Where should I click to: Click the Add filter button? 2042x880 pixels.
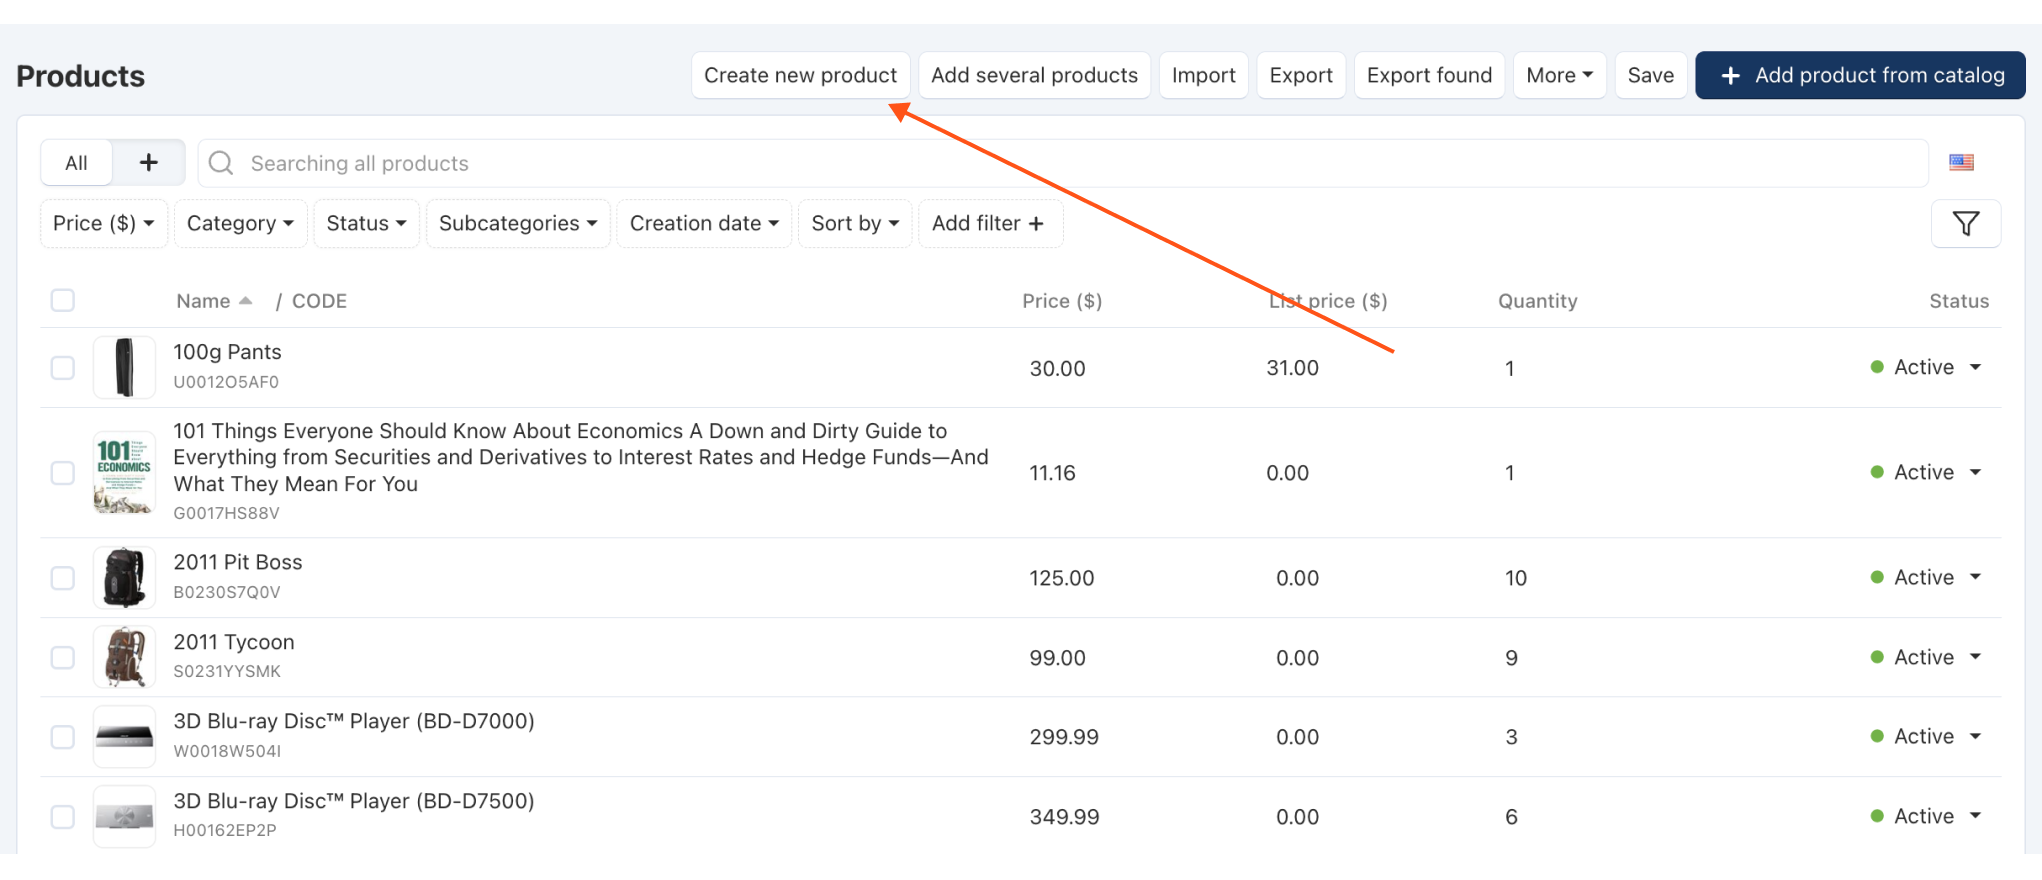point(989,223)
